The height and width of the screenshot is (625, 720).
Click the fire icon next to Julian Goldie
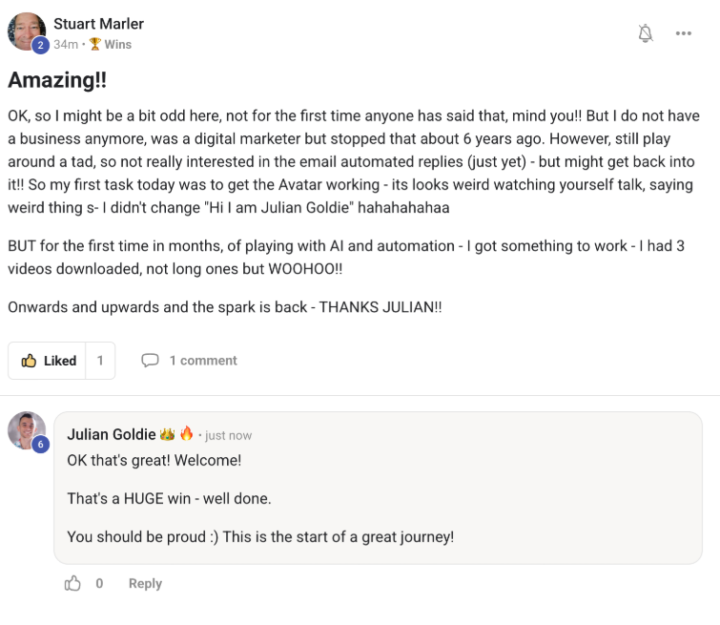click(x=186, y=434)
